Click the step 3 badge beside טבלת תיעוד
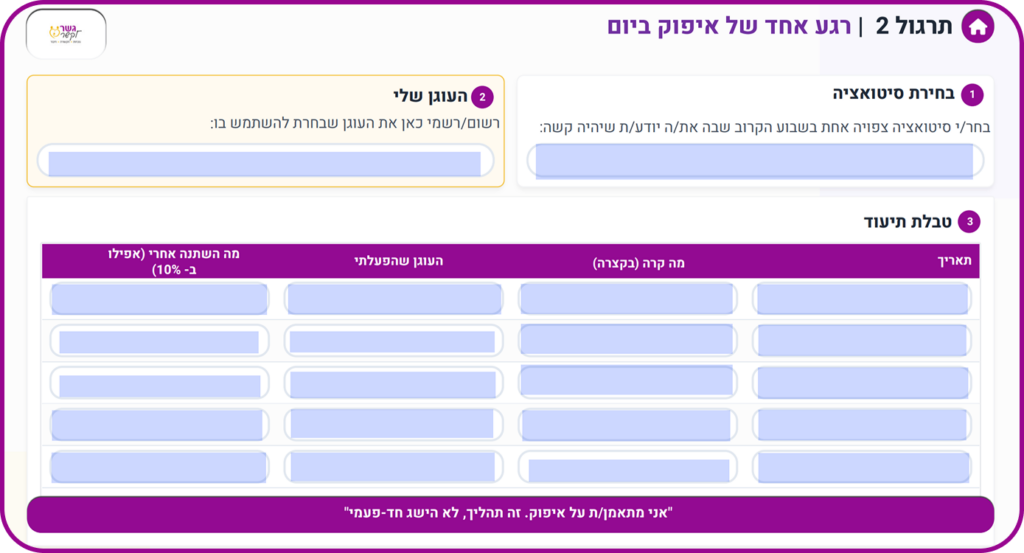This screenshot has height=553, width=1024. (x=968, y=222)
